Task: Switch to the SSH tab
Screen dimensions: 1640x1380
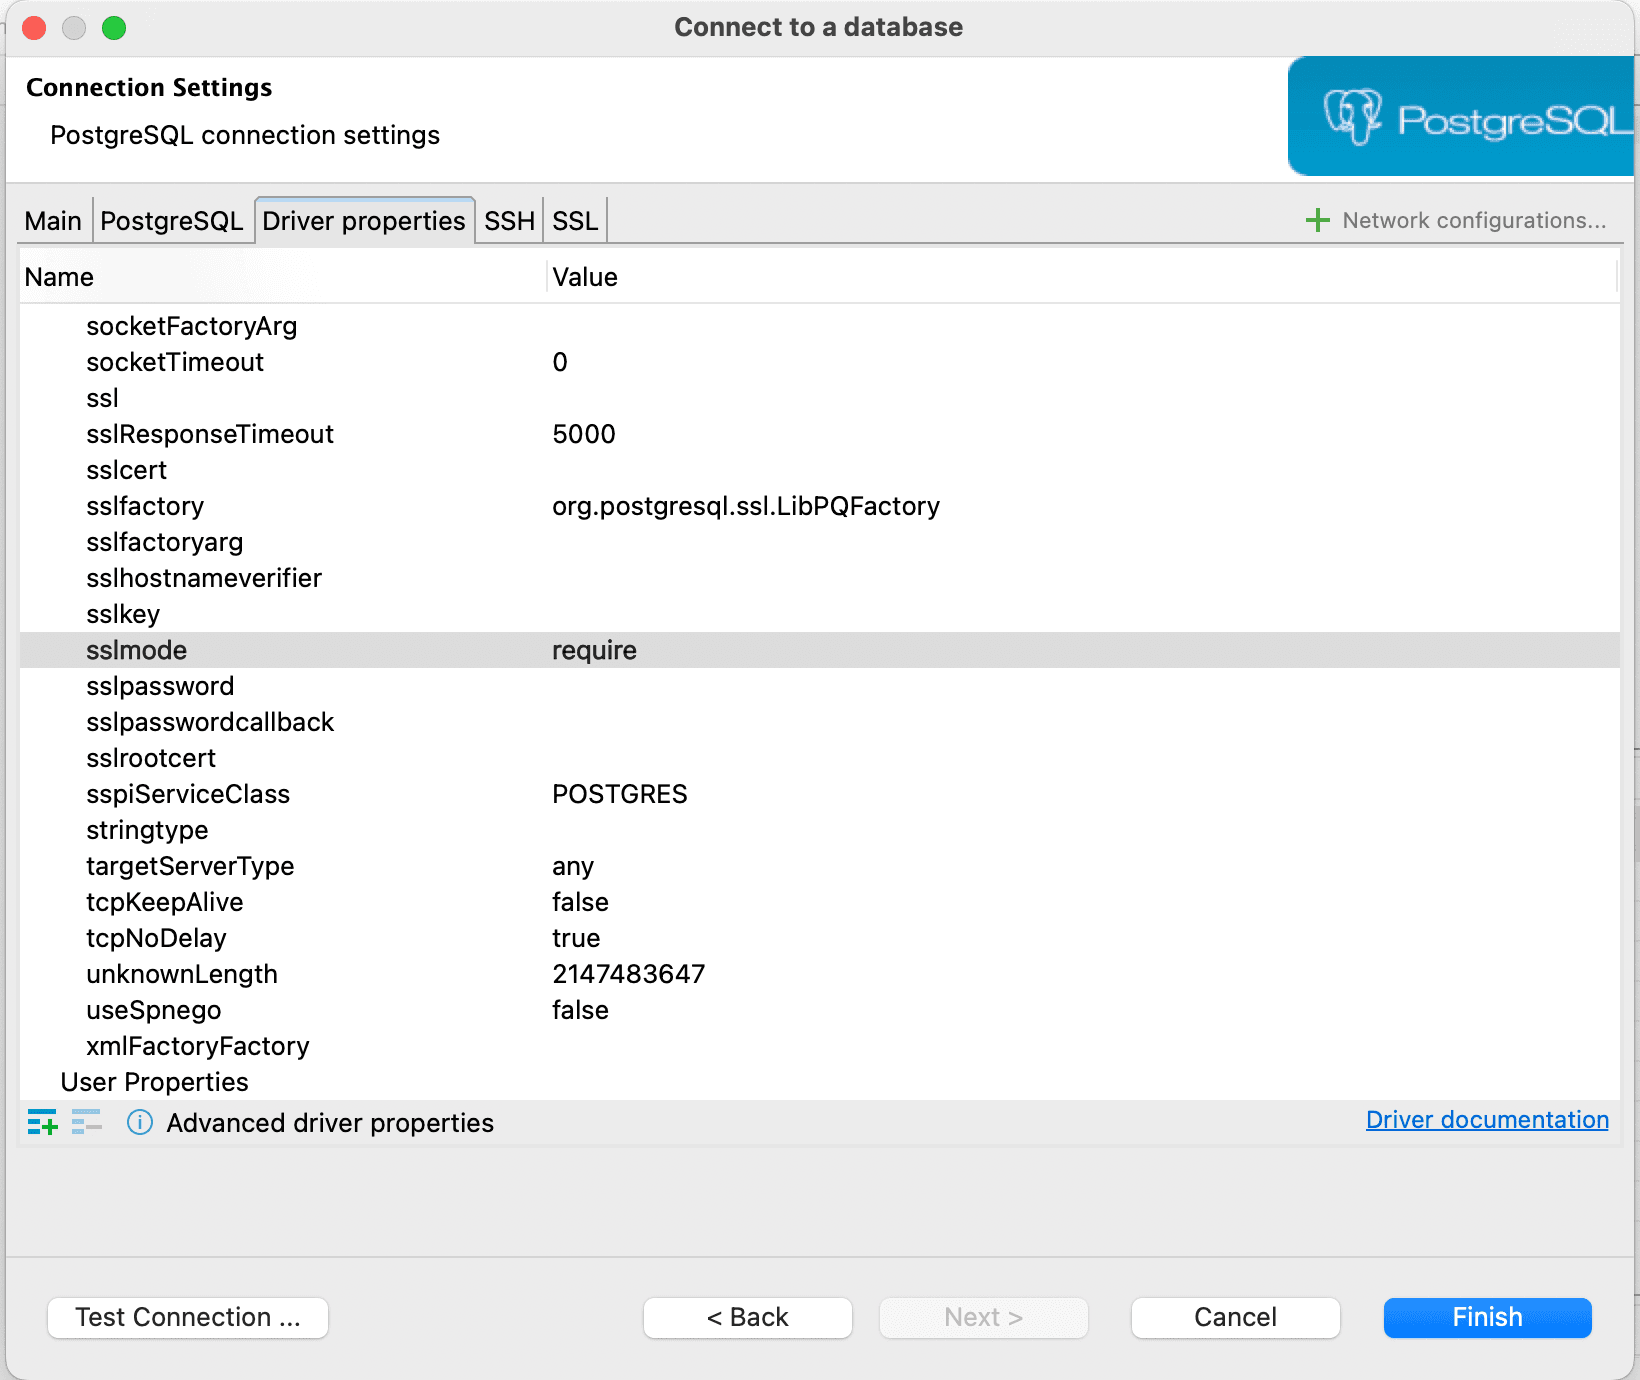Action: pyautogui.click(x=508, y=220)
